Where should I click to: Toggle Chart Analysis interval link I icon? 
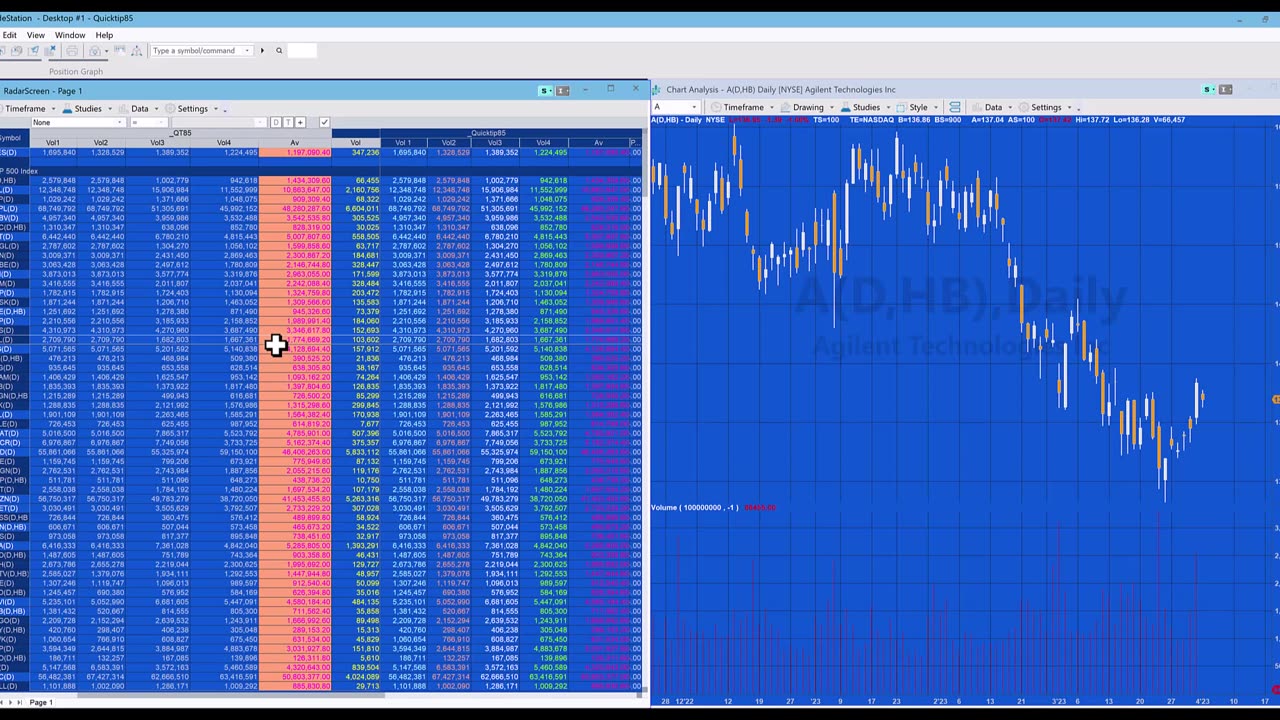coord(1227,90)
